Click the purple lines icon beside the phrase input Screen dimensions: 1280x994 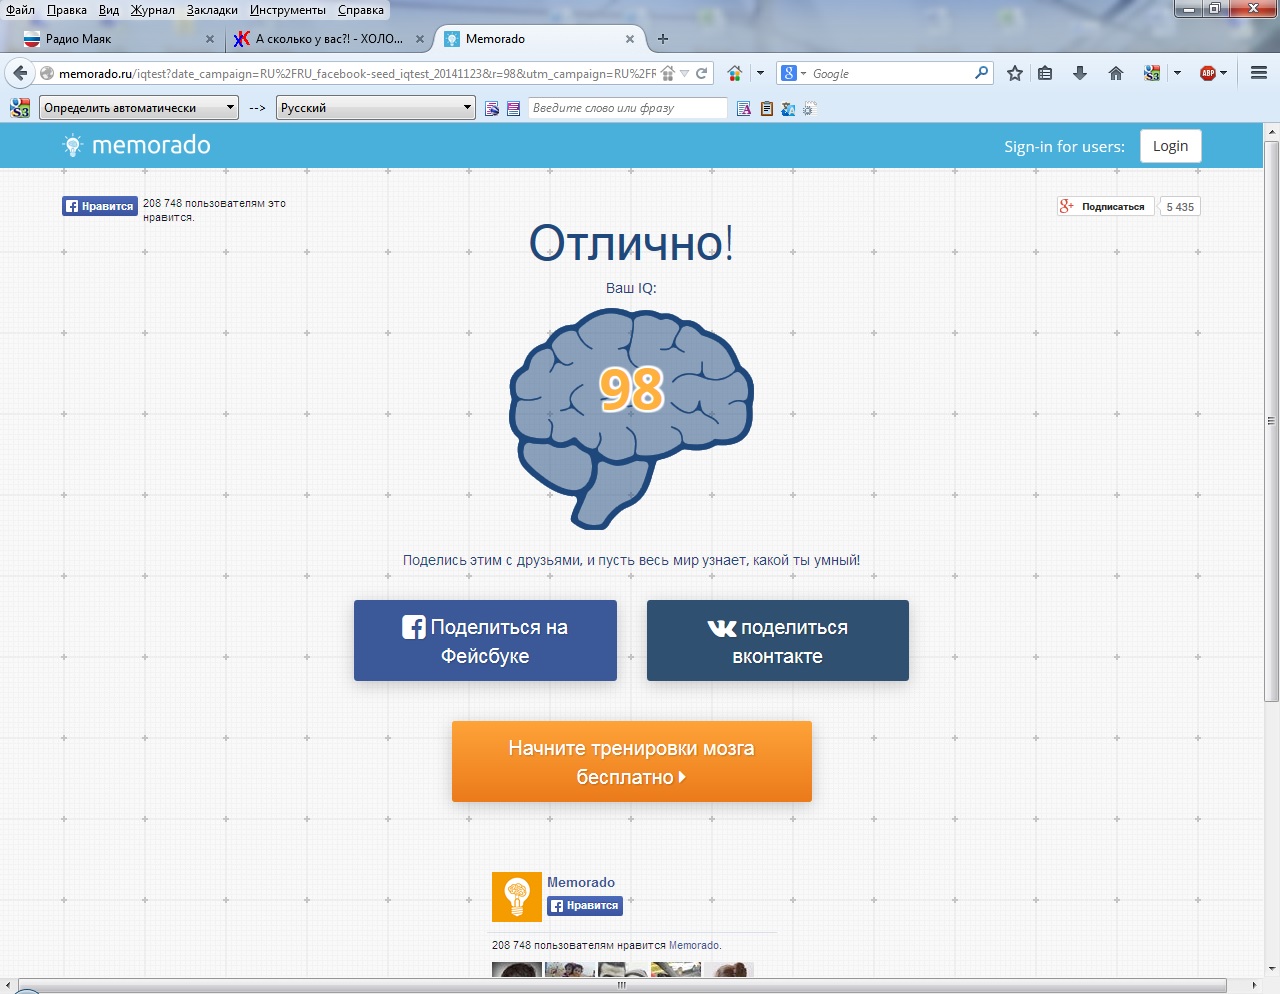pos(513,108)
